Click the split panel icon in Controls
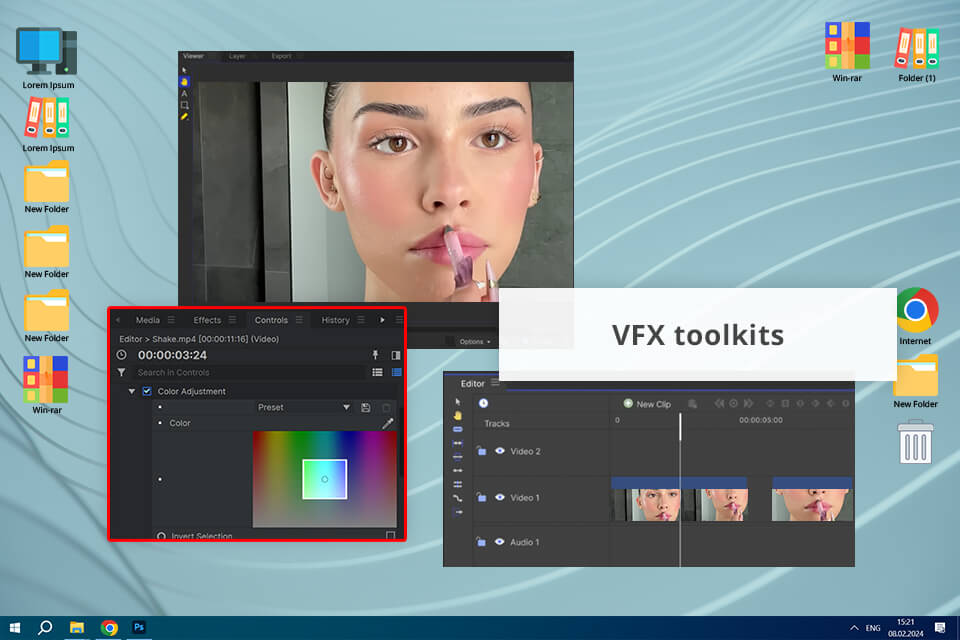 click(x=396, y=355)
